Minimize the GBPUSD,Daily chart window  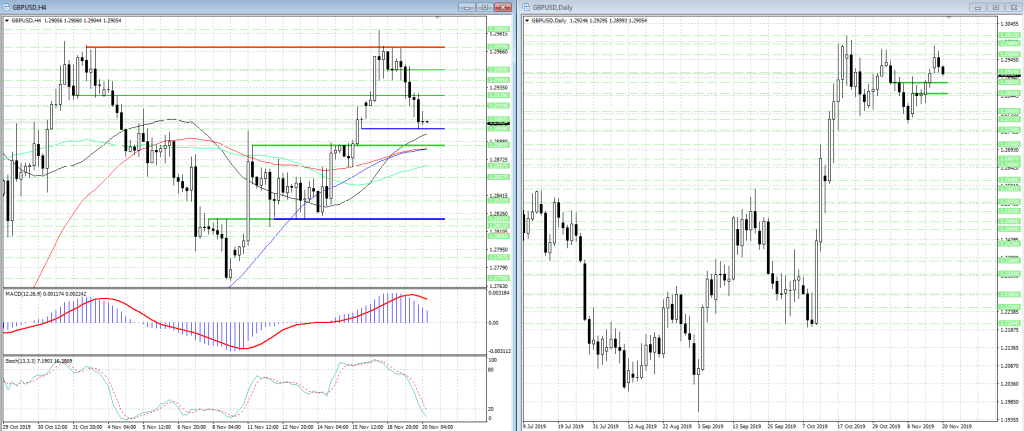pyautogui.click(x=977, y=7)
